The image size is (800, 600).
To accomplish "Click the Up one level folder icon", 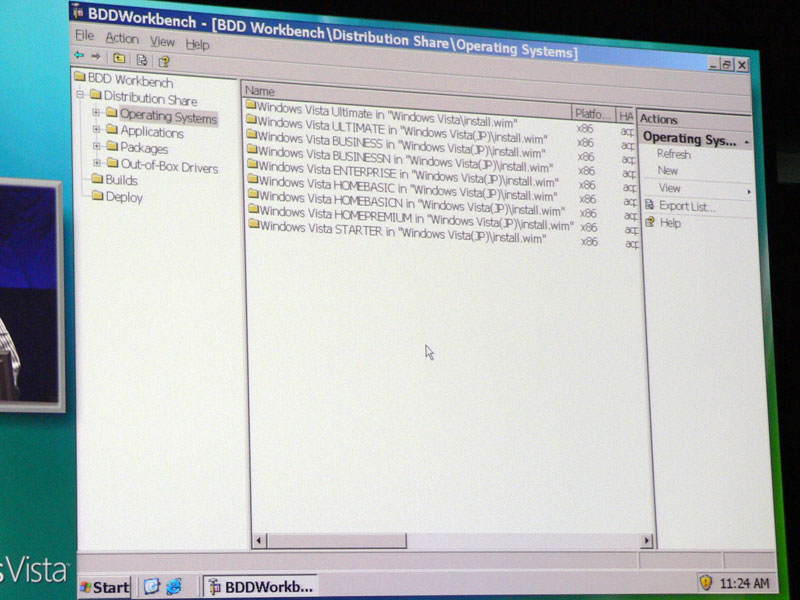I will (x=119, y=58).
